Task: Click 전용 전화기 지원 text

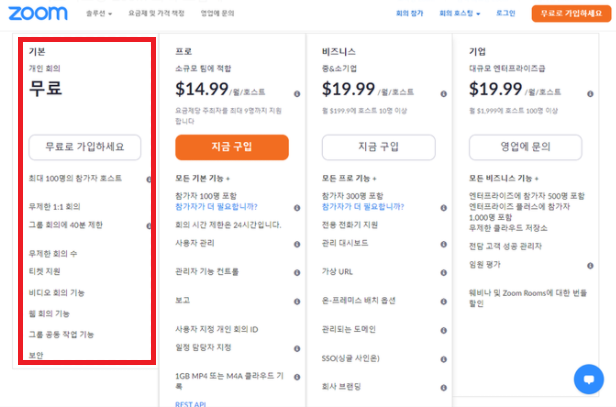Action: click(x=350, y=225)
